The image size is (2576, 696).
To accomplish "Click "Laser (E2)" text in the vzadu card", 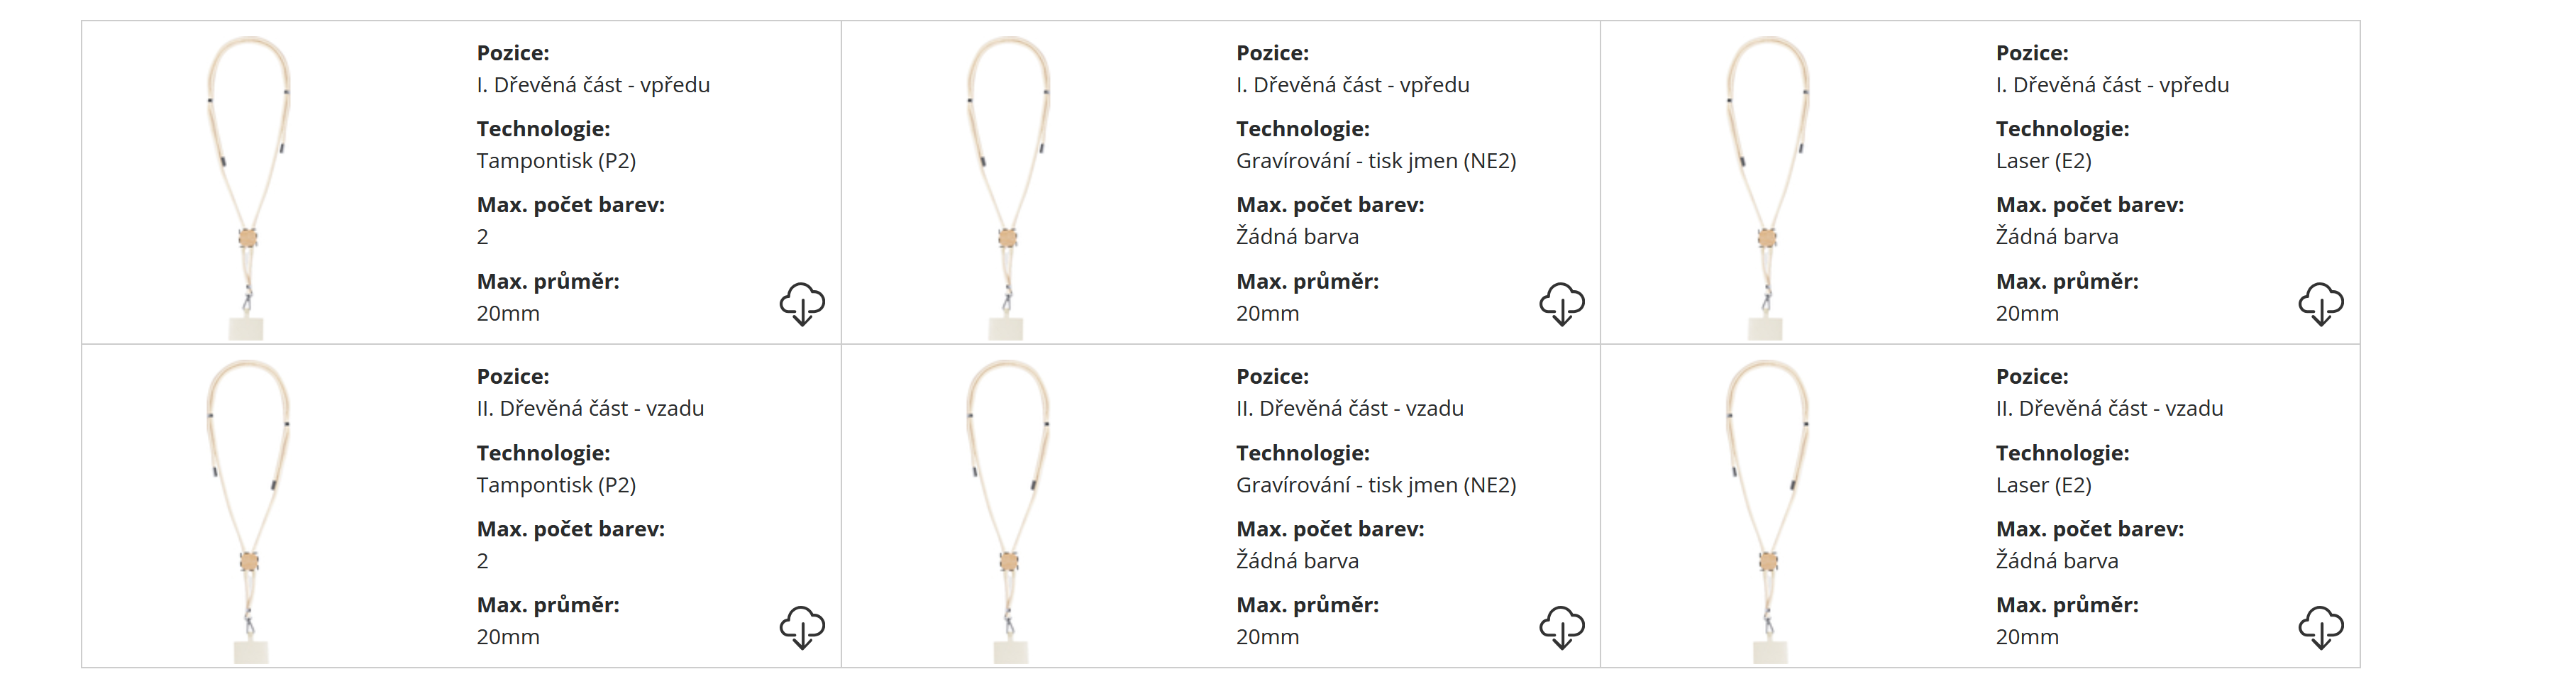I will click(2043, 485).
